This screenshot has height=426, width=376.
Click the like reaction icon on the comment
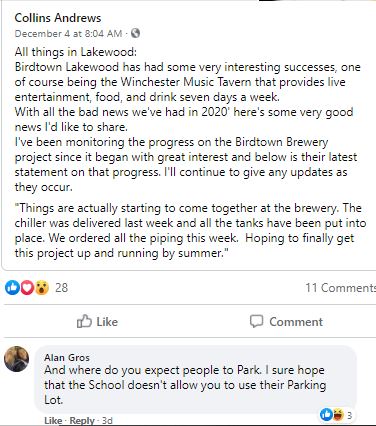[x=326, y=415]
